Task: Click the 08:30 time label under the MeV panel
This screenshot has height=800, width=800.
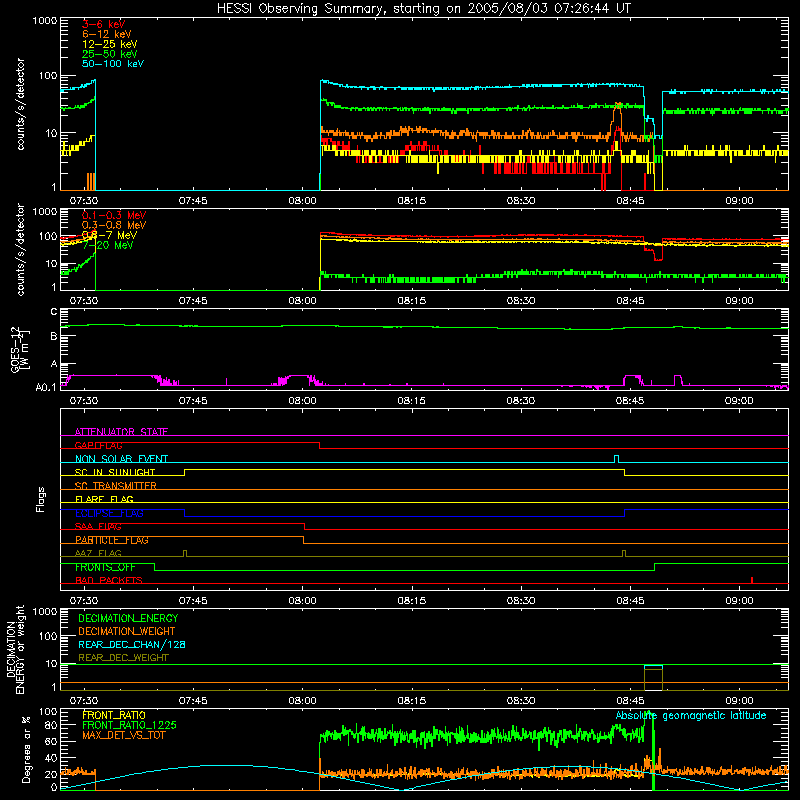Action: click(520, 301)
